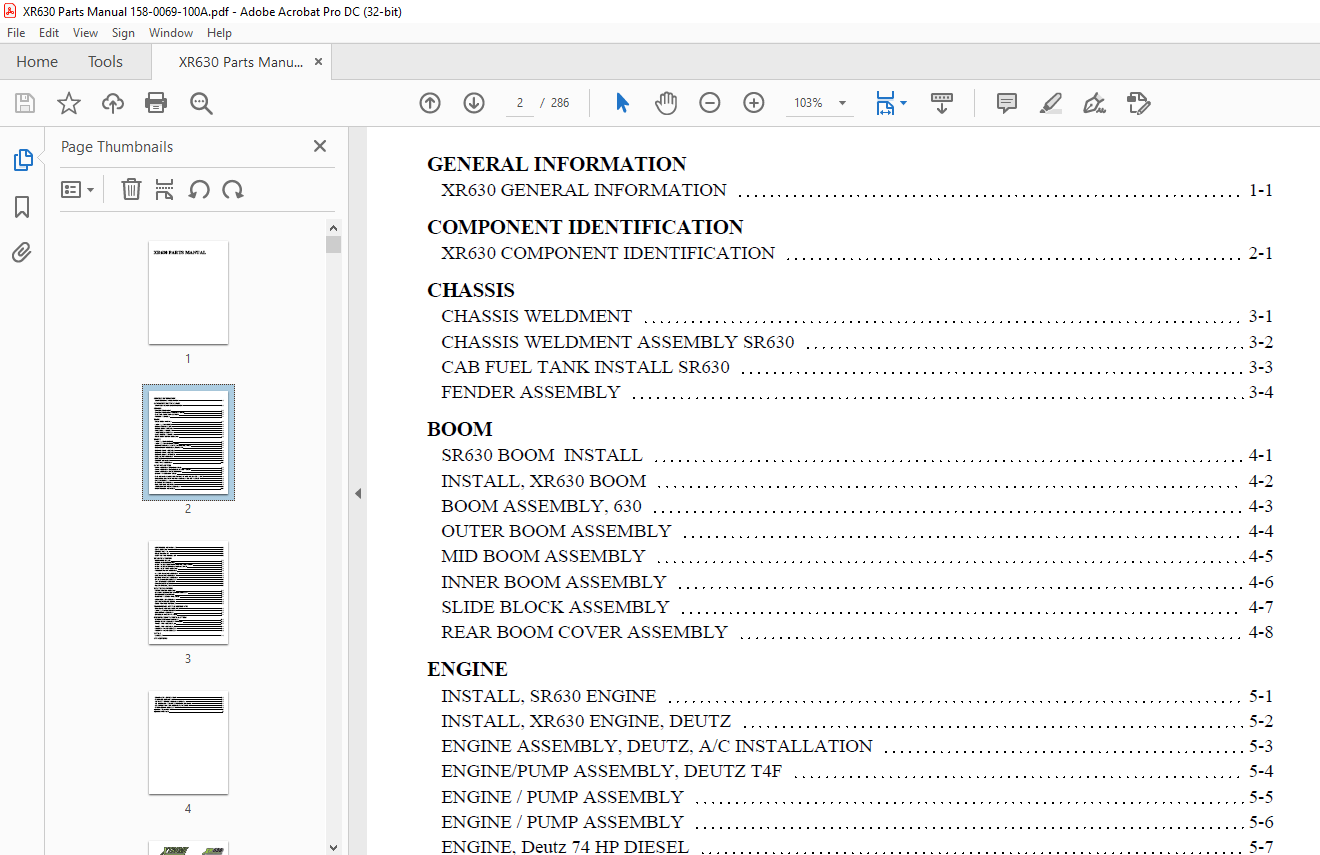The width and height of the screenshot is (1320, 855).
Task: Select the XR630 Parts Manual document tab
Action: point(240,62)
